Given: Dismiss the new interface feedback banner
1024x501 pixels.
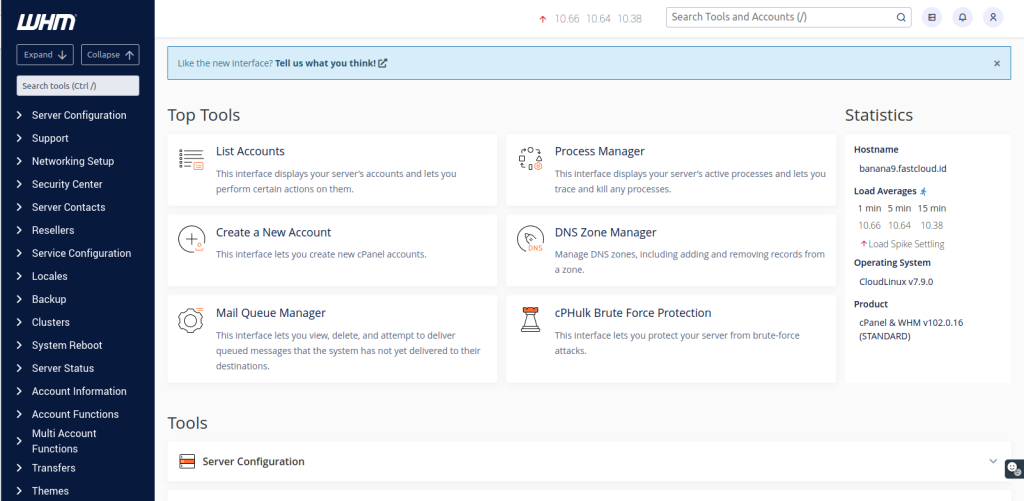Looking at the screenshot, I should tap(996, 63).
